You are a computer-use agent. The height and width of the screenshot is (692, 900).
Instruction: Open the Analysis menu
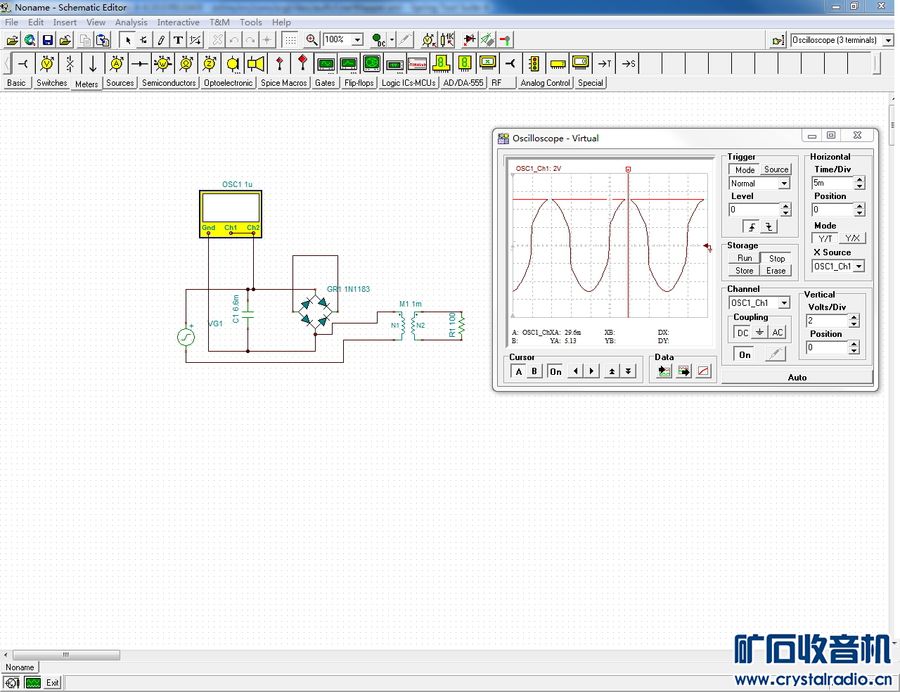pos(131,22)
